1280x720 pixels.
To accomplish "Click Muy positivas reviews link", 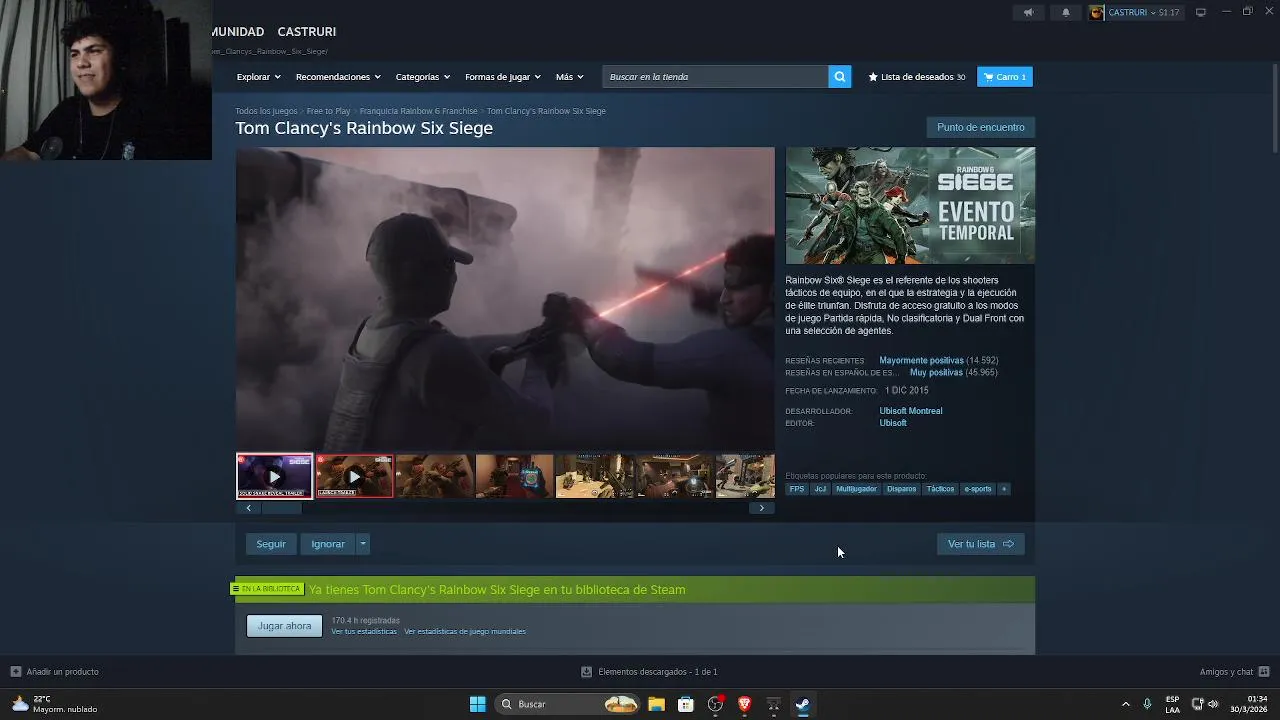I will pos(936,372).
